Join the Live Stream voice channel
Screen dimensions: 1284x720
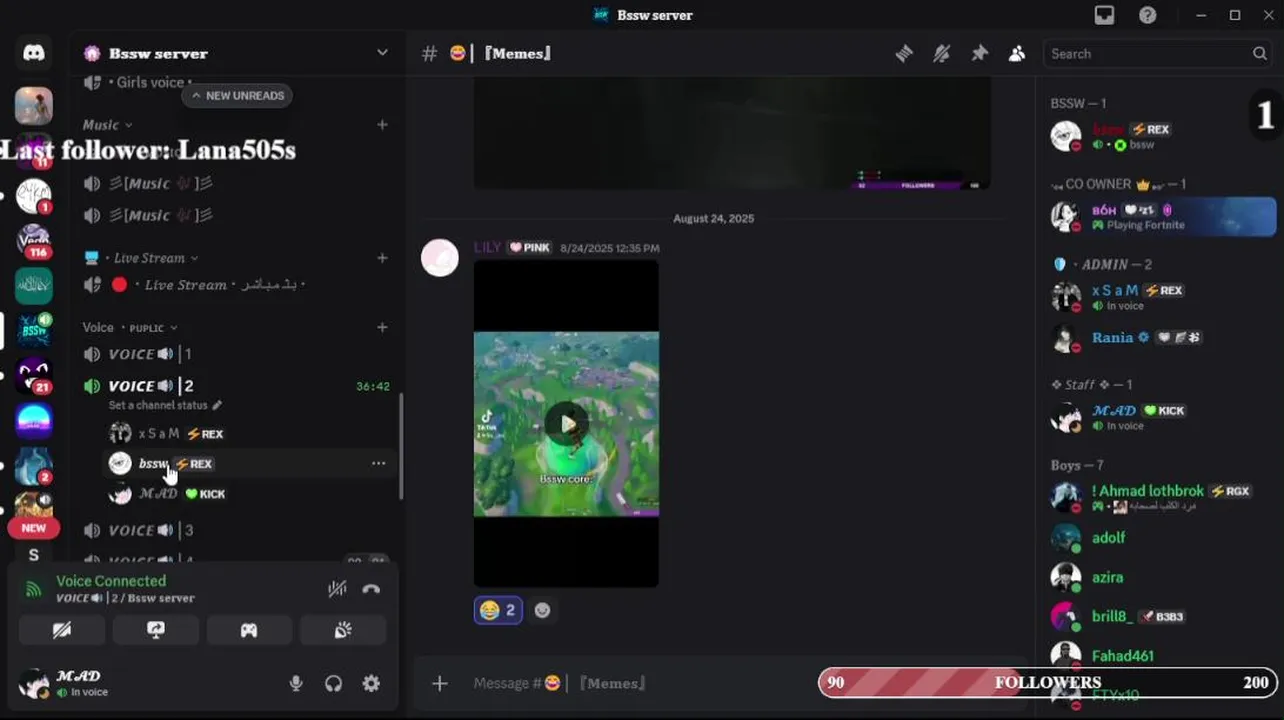(x=236, y=285)
